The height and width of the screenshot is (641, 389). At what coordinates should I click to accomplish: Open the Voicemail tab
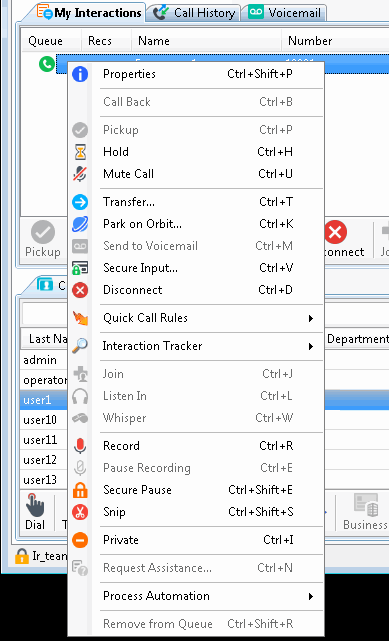(285, 13)
